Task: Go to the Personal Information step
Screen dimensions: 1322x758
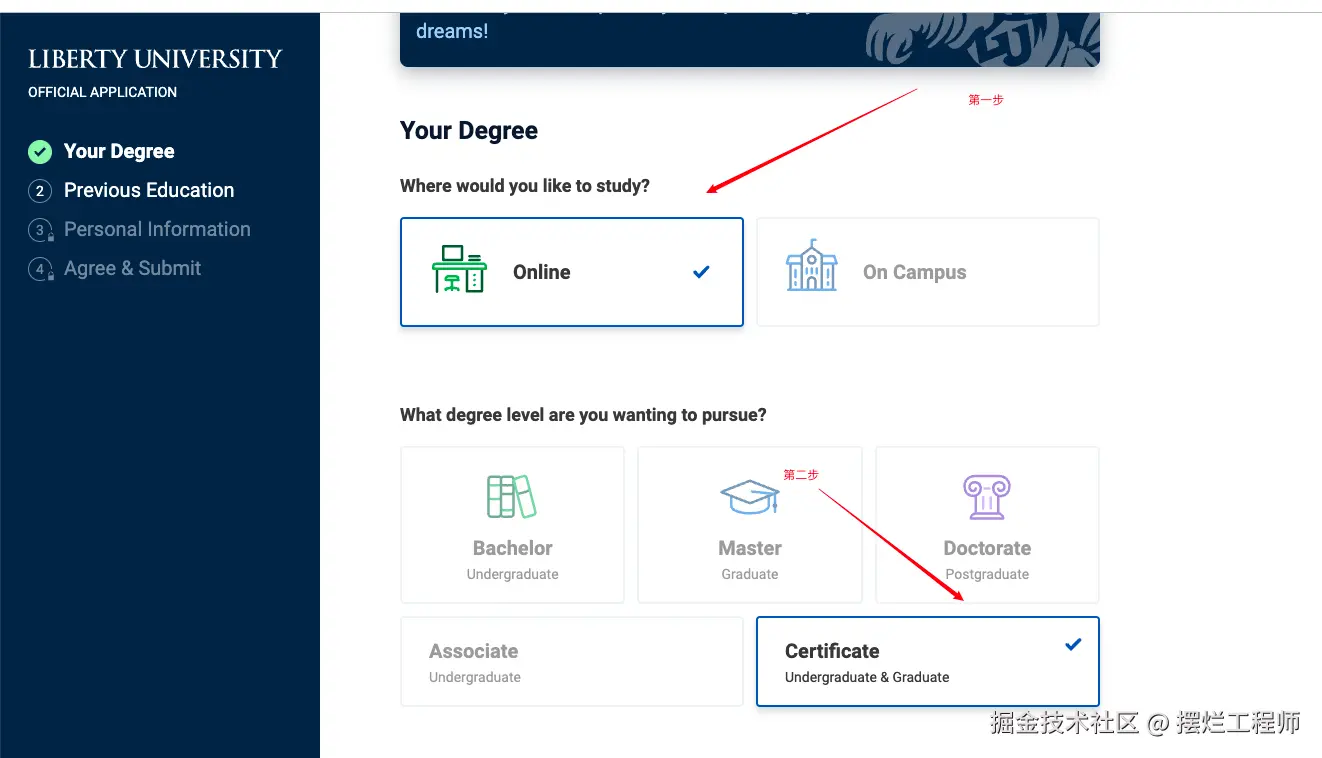Action: (157, 230)
